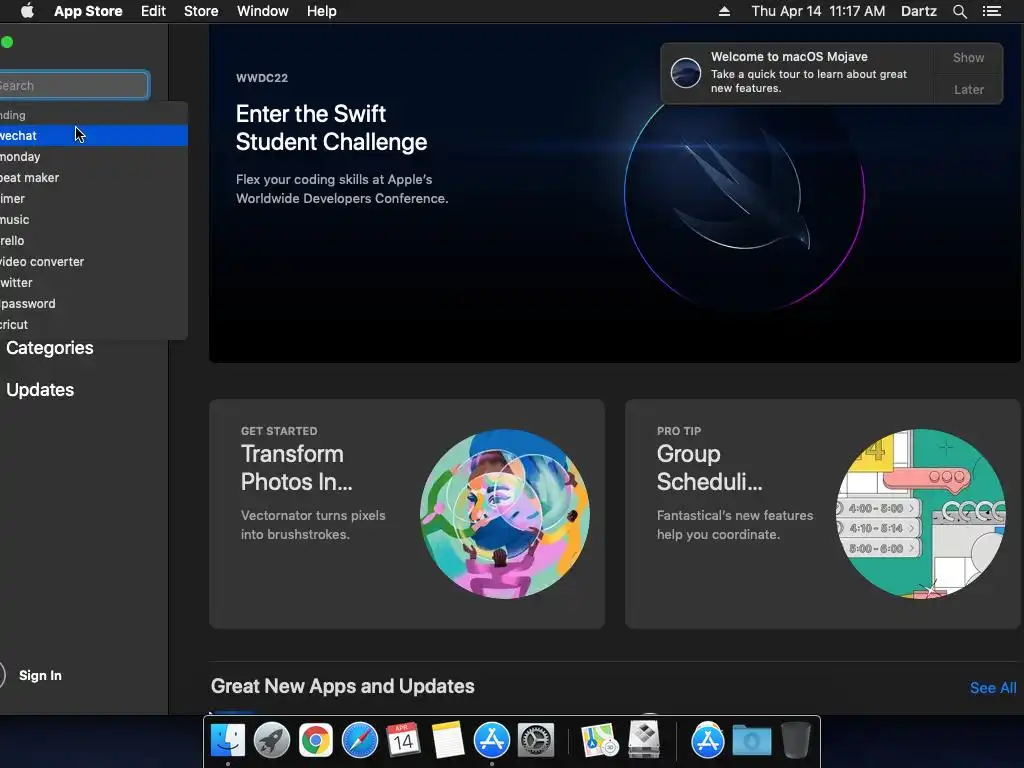Click Later on the Mojave notification
Viewport: 1024px width, 768px height.
tap(968, 89)
